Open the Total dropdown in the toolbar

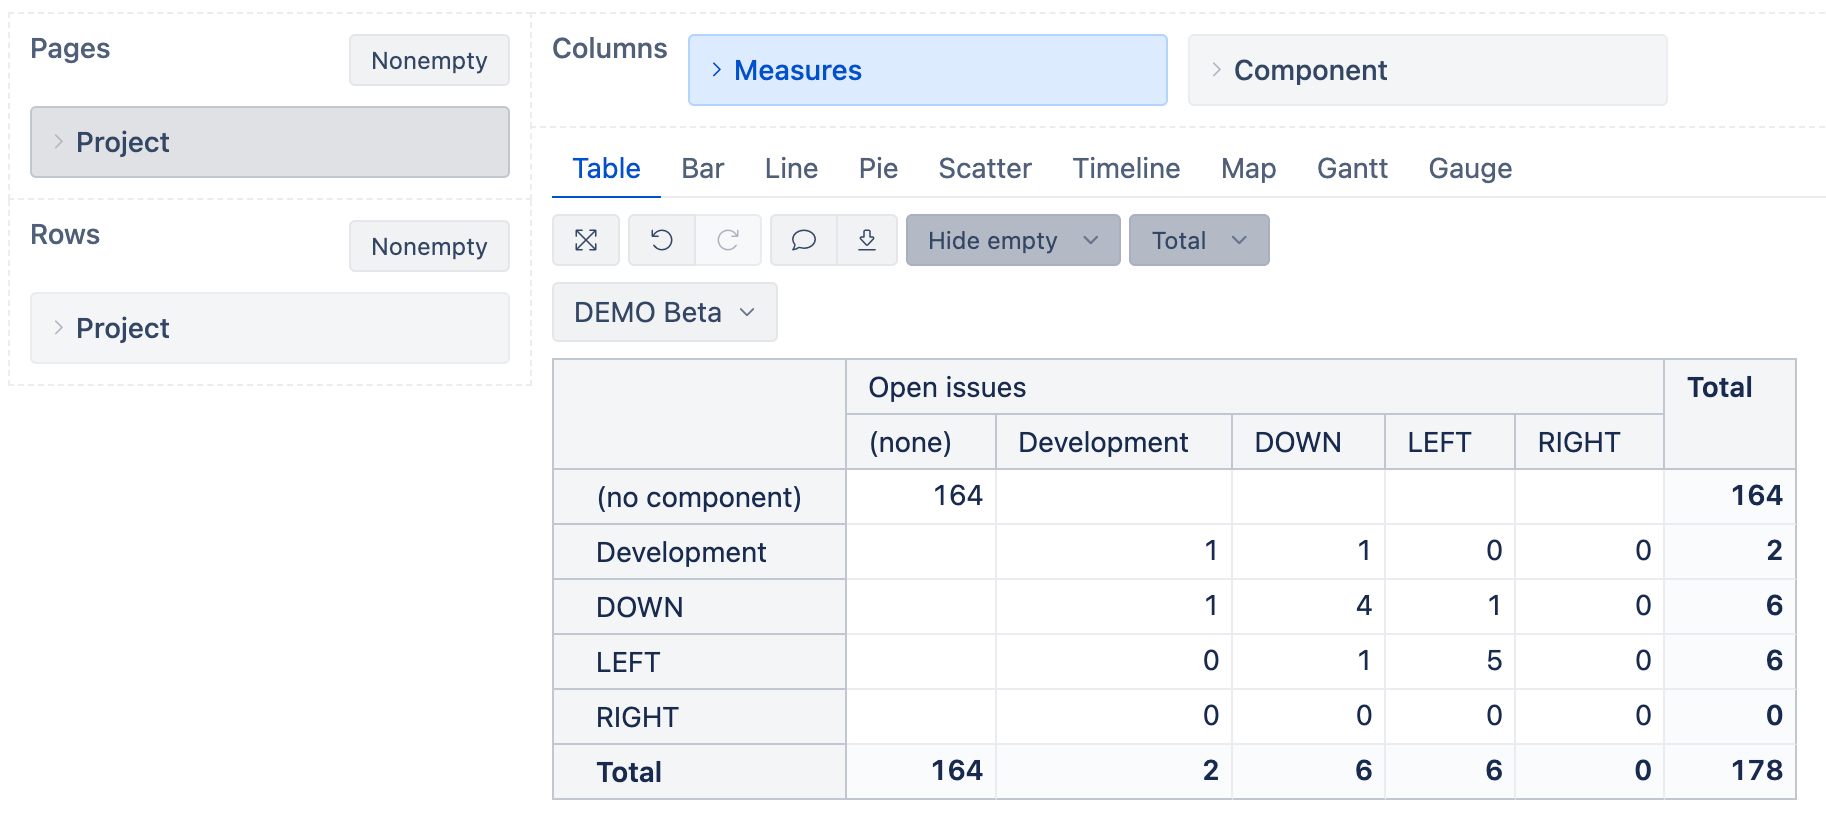click(x=1199, y=240)
